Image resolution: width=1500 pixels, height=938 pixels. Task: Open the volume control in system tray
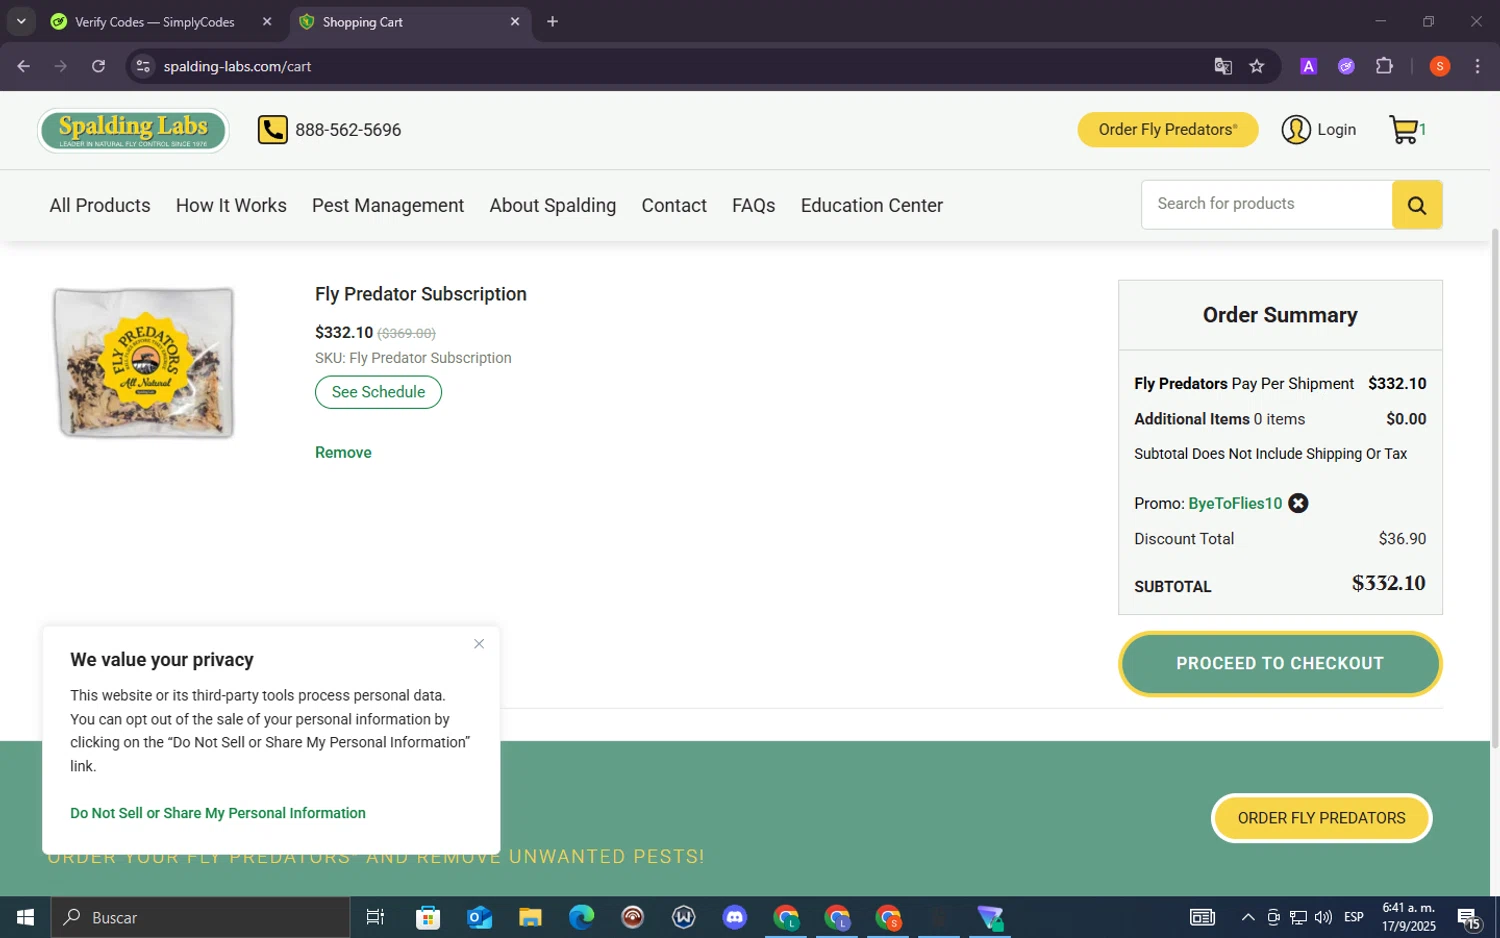pos(1323,917)
